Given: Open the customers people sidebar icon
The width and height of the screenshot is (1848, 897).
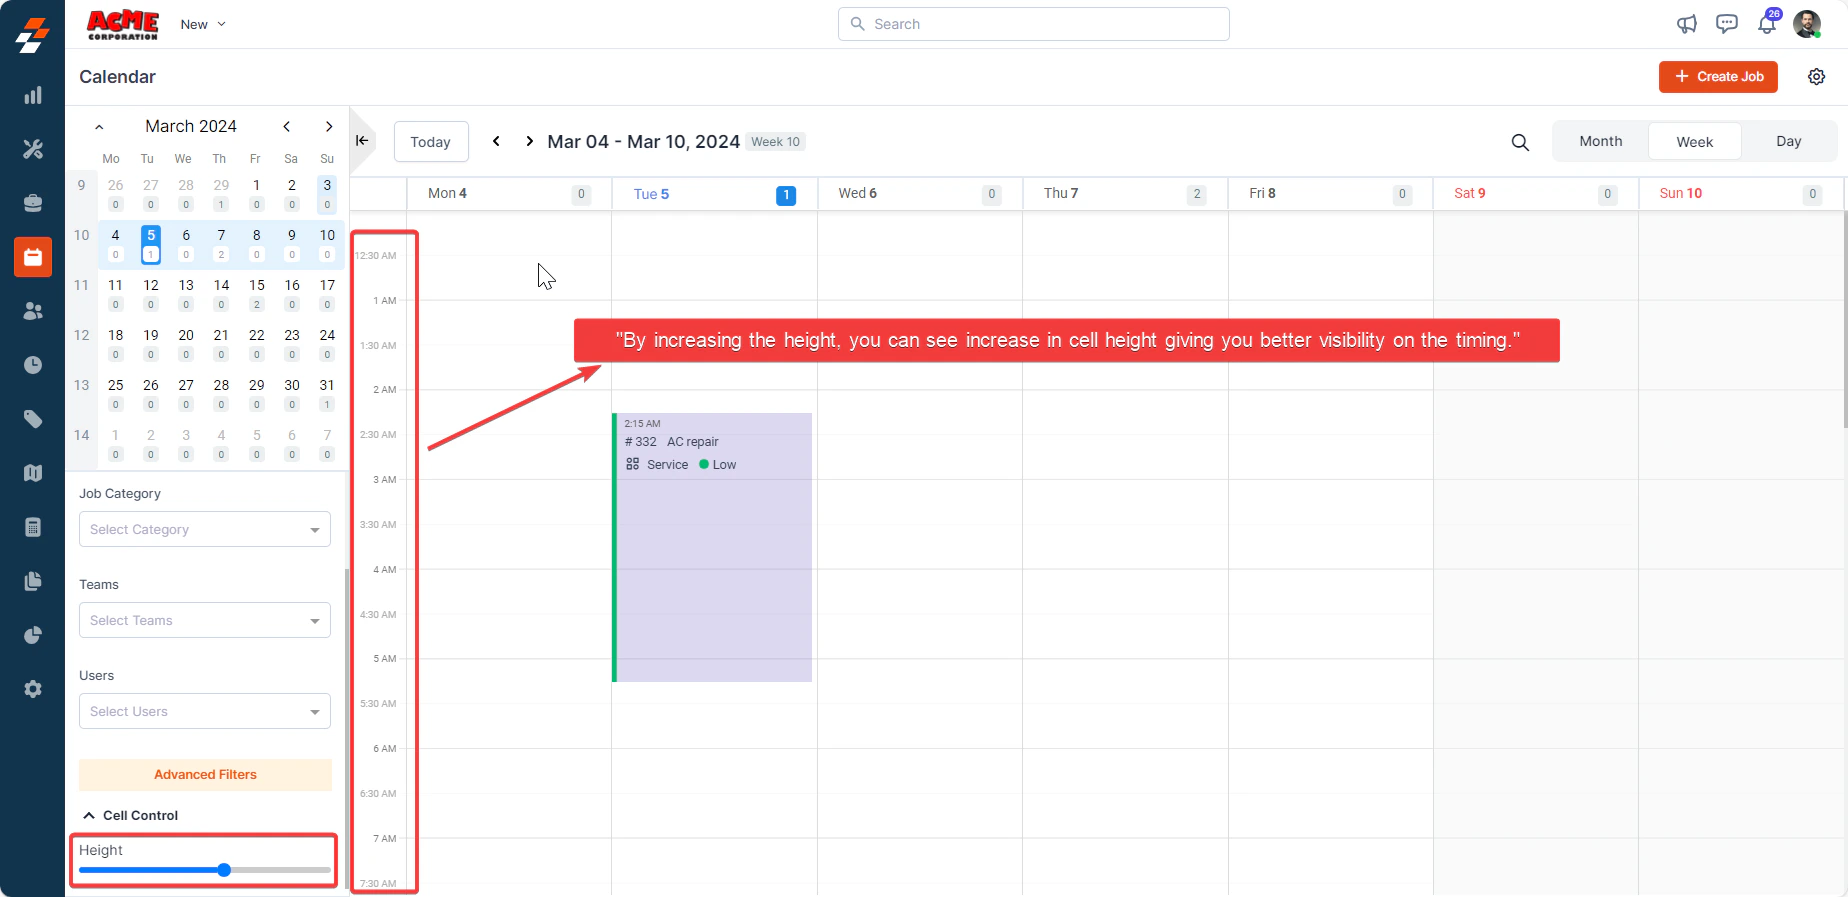Looking at the screenshot, I should click(33, 311).
